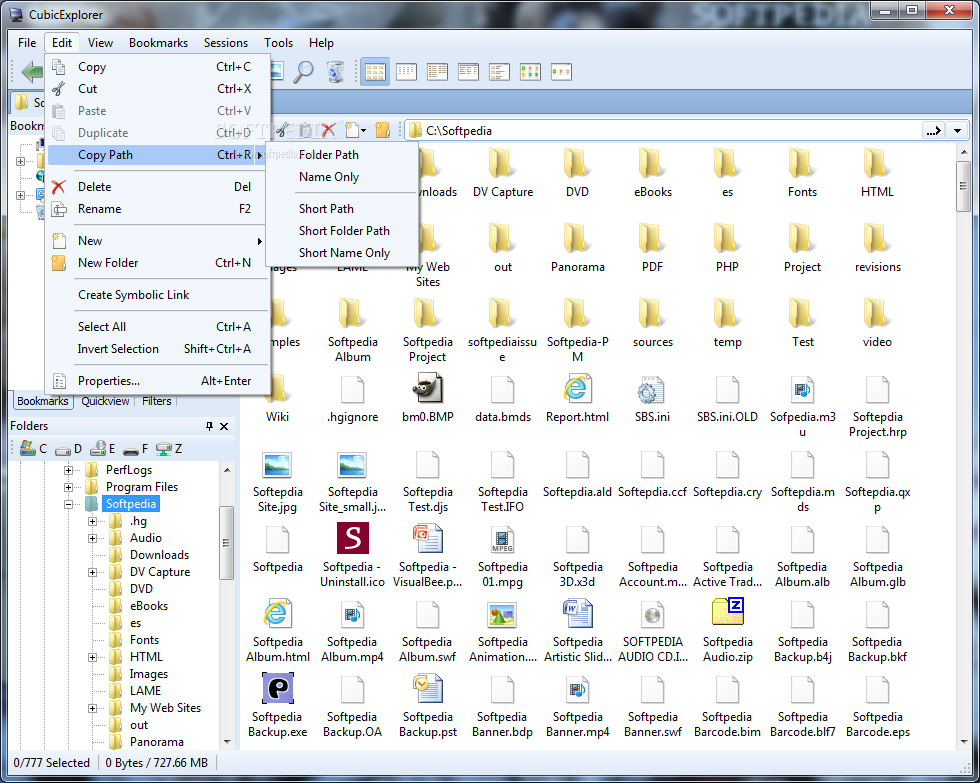Switch to the Quickview tab
The image size is (980, 783).
click(105, 401)
